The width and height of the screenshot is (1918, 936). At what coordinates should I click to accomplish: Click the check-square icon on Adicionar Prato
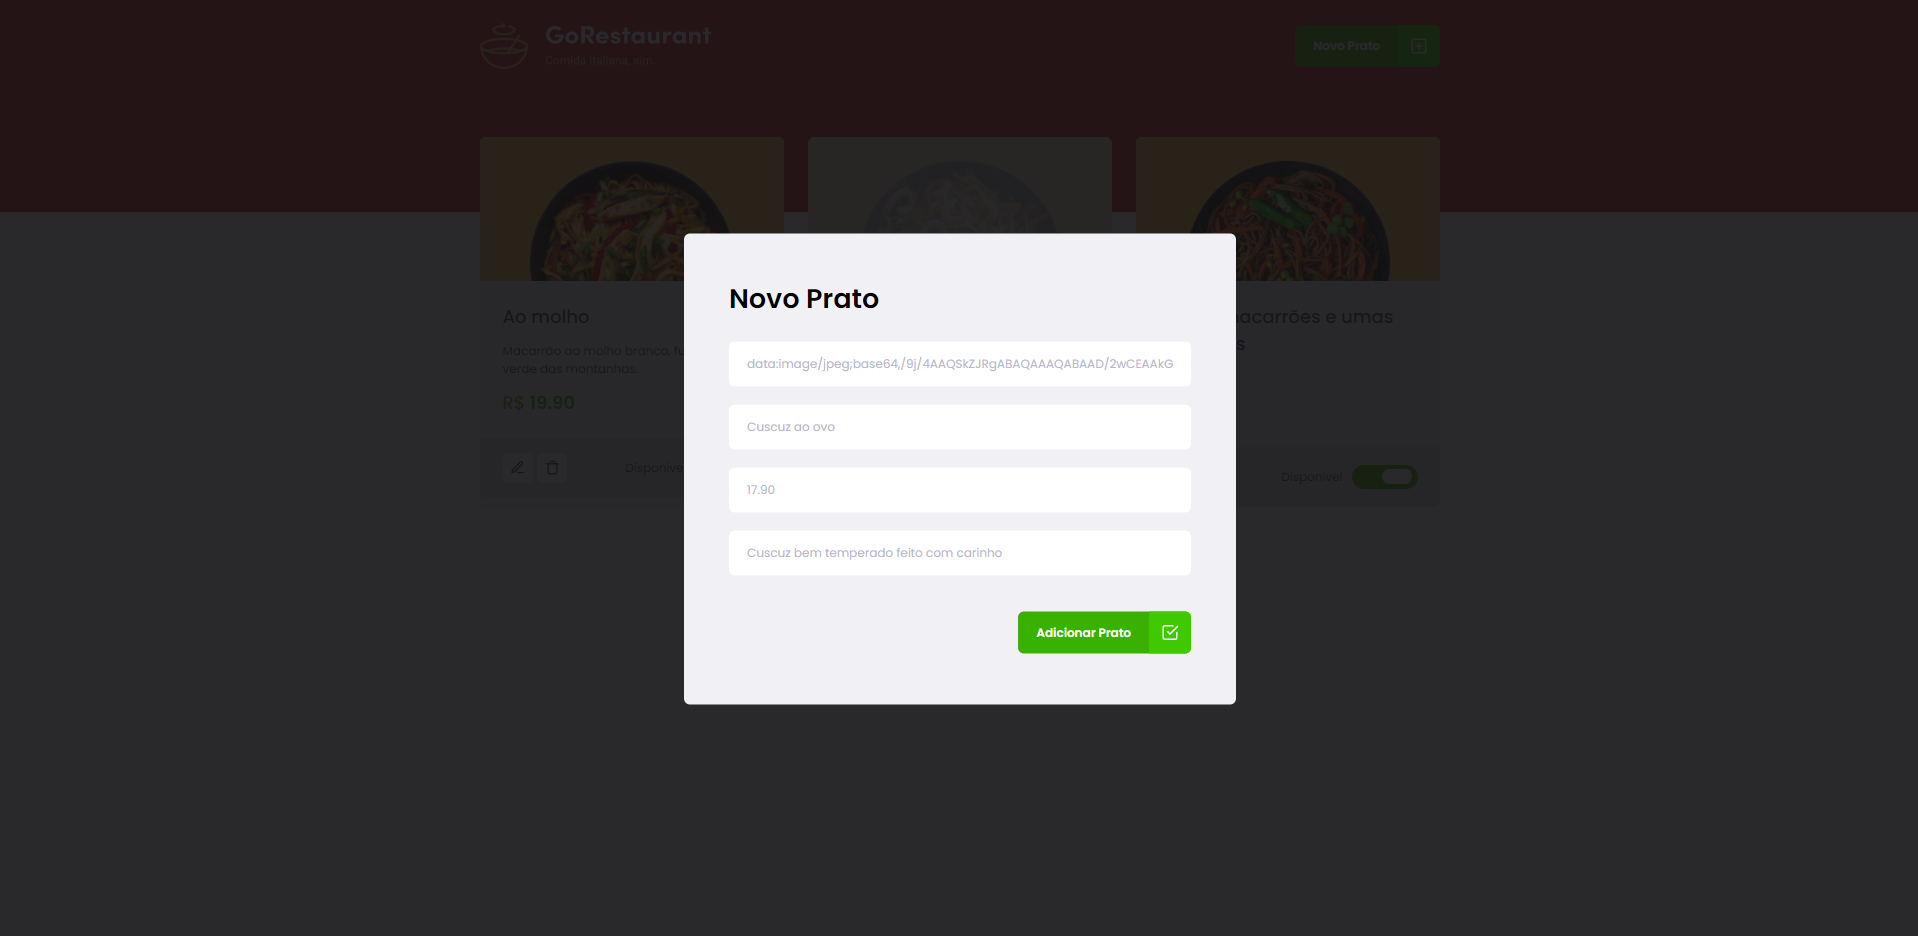click(1170, 632)
